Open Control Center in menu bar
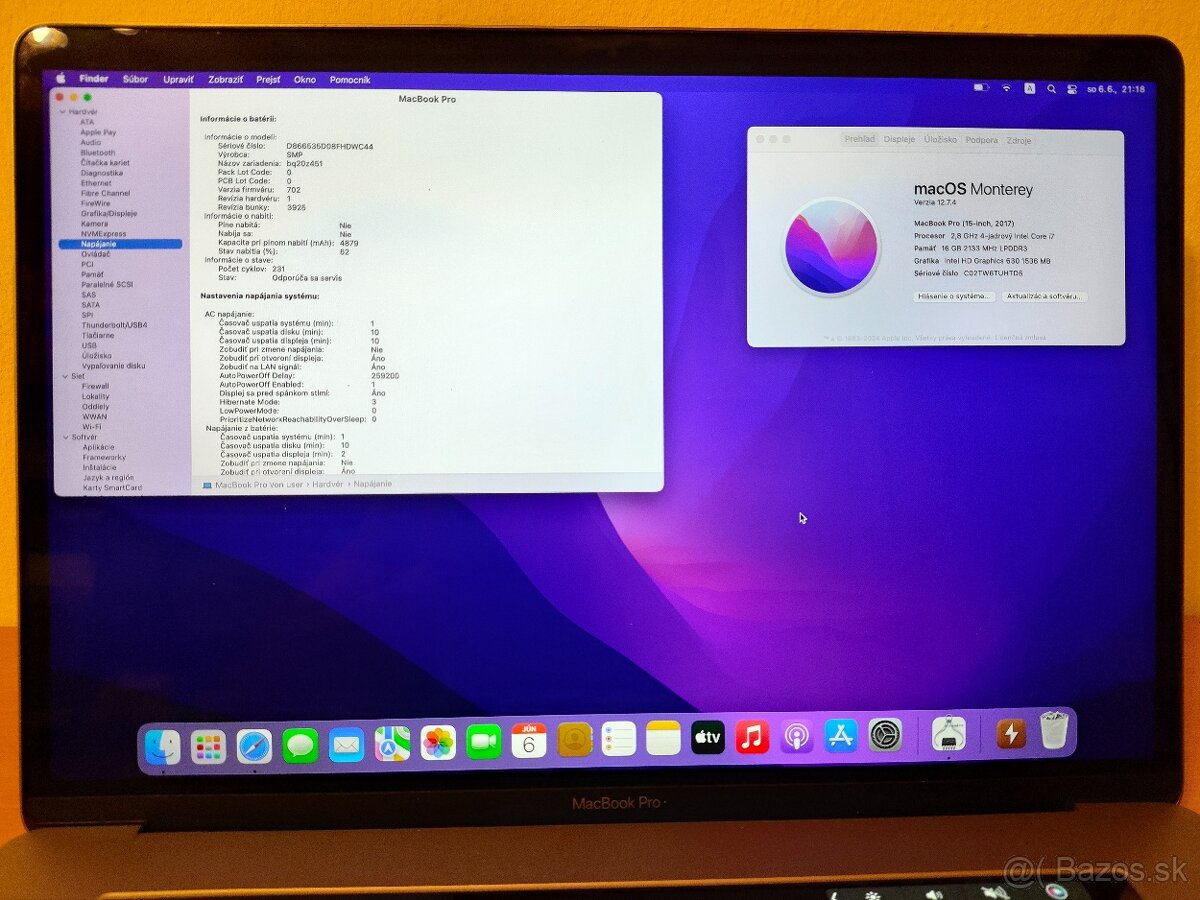This screenshot has height=900, width=1200. (x=1072, y=89)
